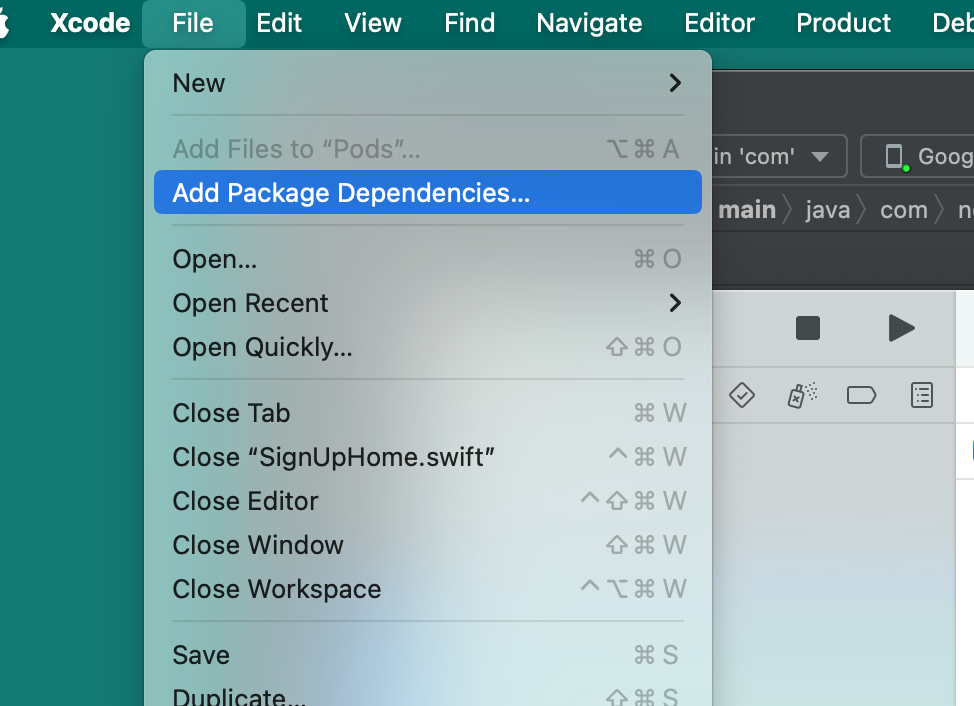Choose Add Package Dependencies…

pyautogui.click(x=427, y=192)
